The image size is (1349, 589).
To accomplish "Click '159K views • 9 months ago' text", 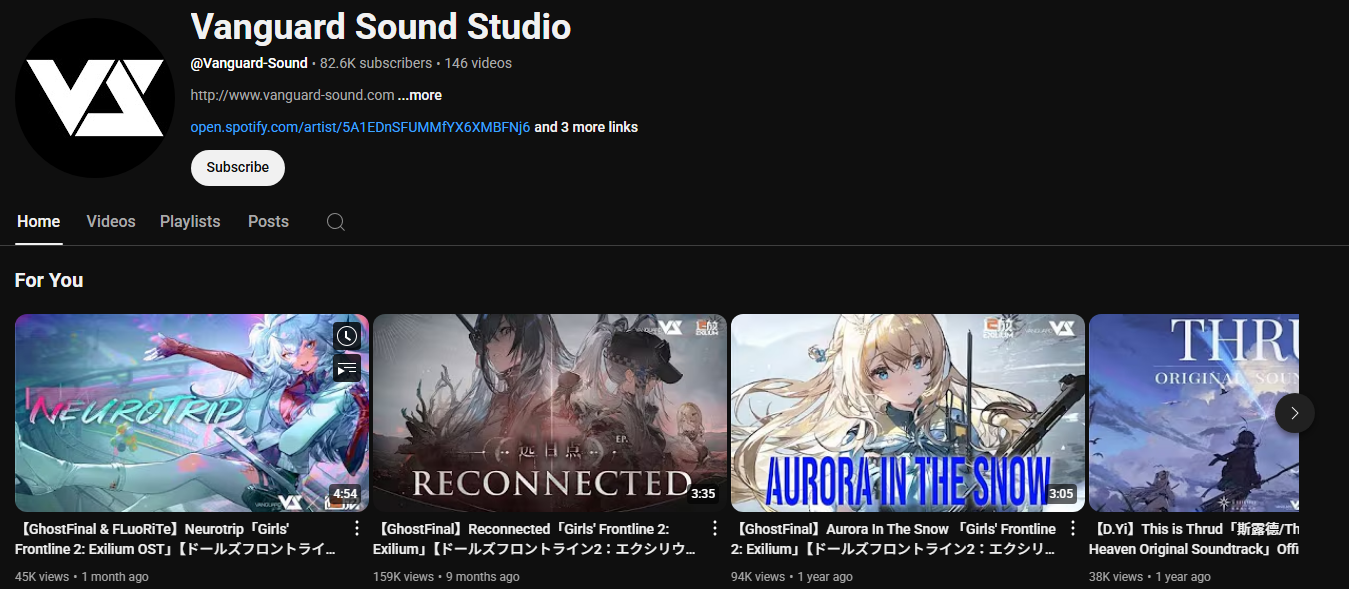I will tap(446, 577).
